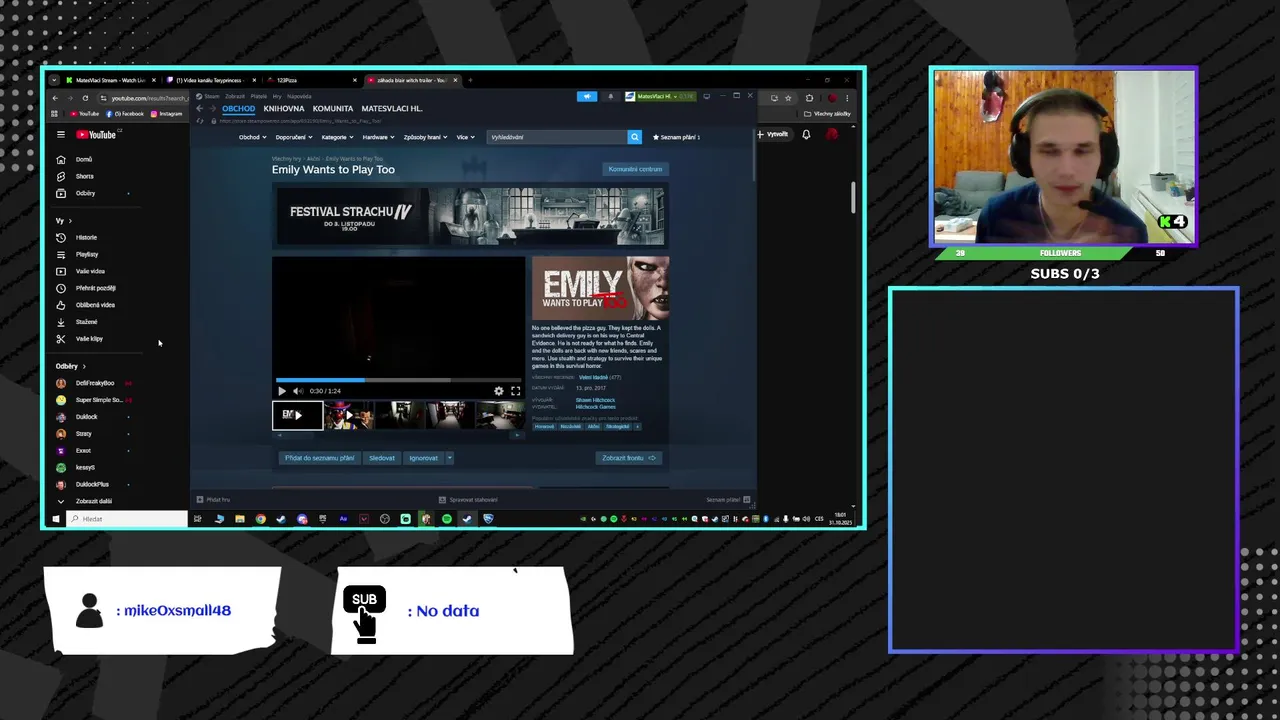The width and height of the screenshot is (1280, 720).
Task: Switch to KOMUNITA tab in Steam
Action: click(x=333, y=108)
